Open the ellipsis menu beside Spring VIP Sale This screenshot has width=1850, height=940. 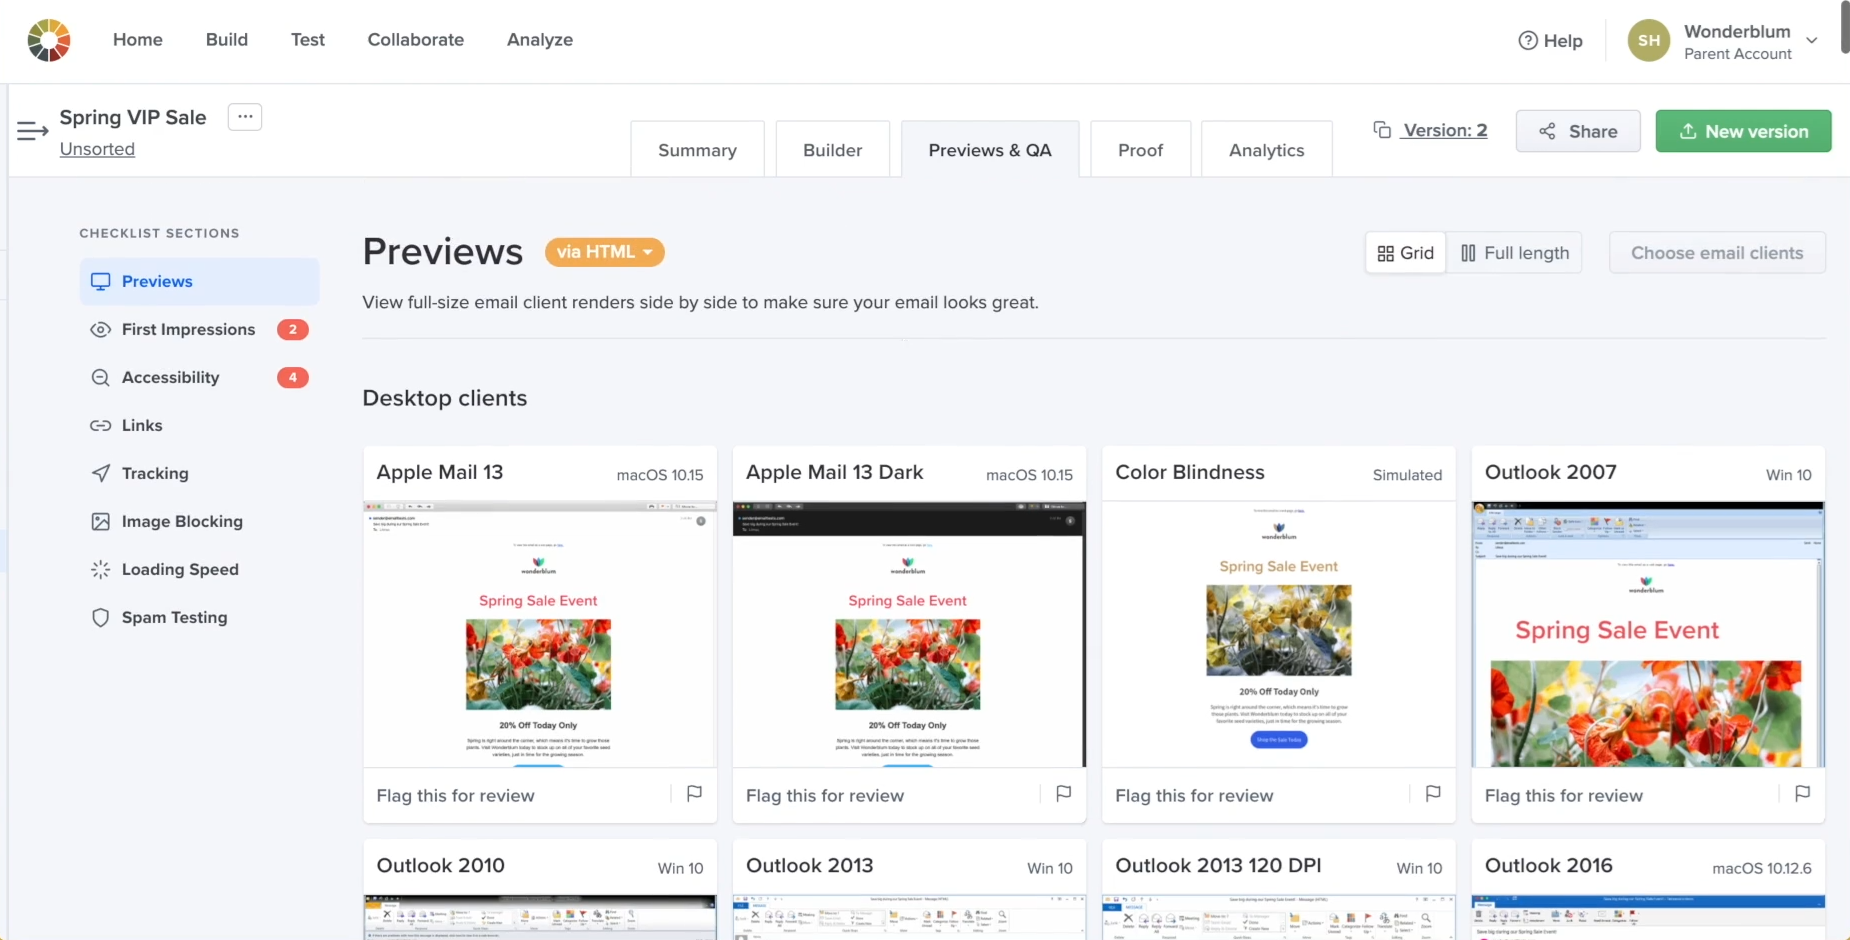pos(245,117)
